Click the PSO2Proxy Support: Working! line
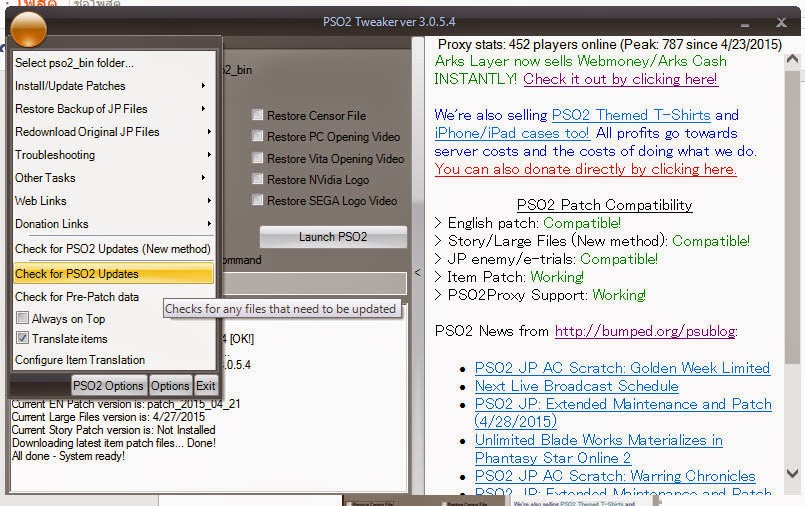 point(540,295)
